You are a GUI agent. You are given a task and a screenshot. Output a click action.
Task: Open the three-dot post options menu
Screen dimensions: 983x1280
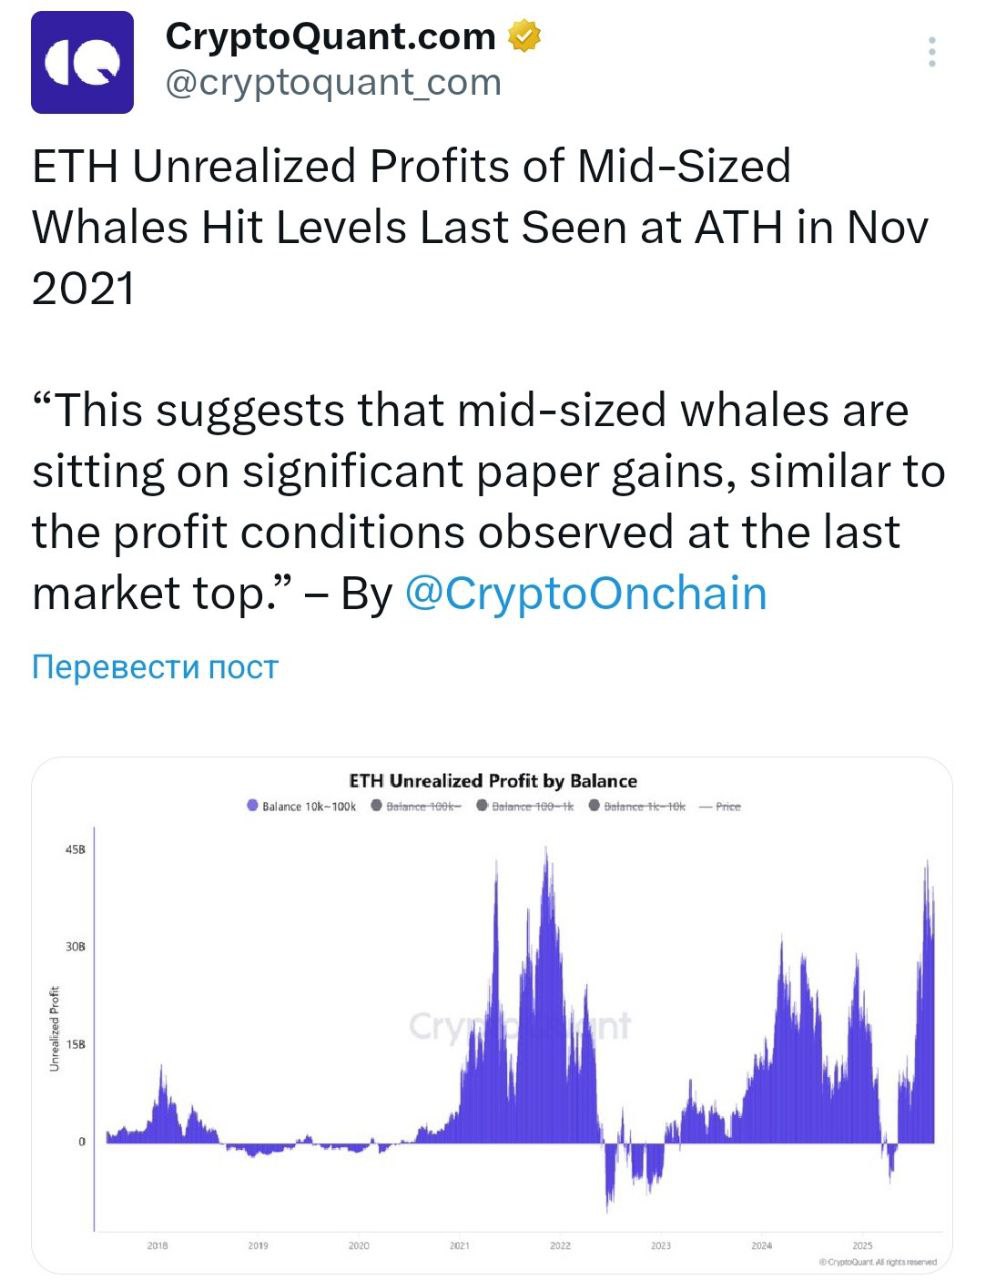point(932,52)
